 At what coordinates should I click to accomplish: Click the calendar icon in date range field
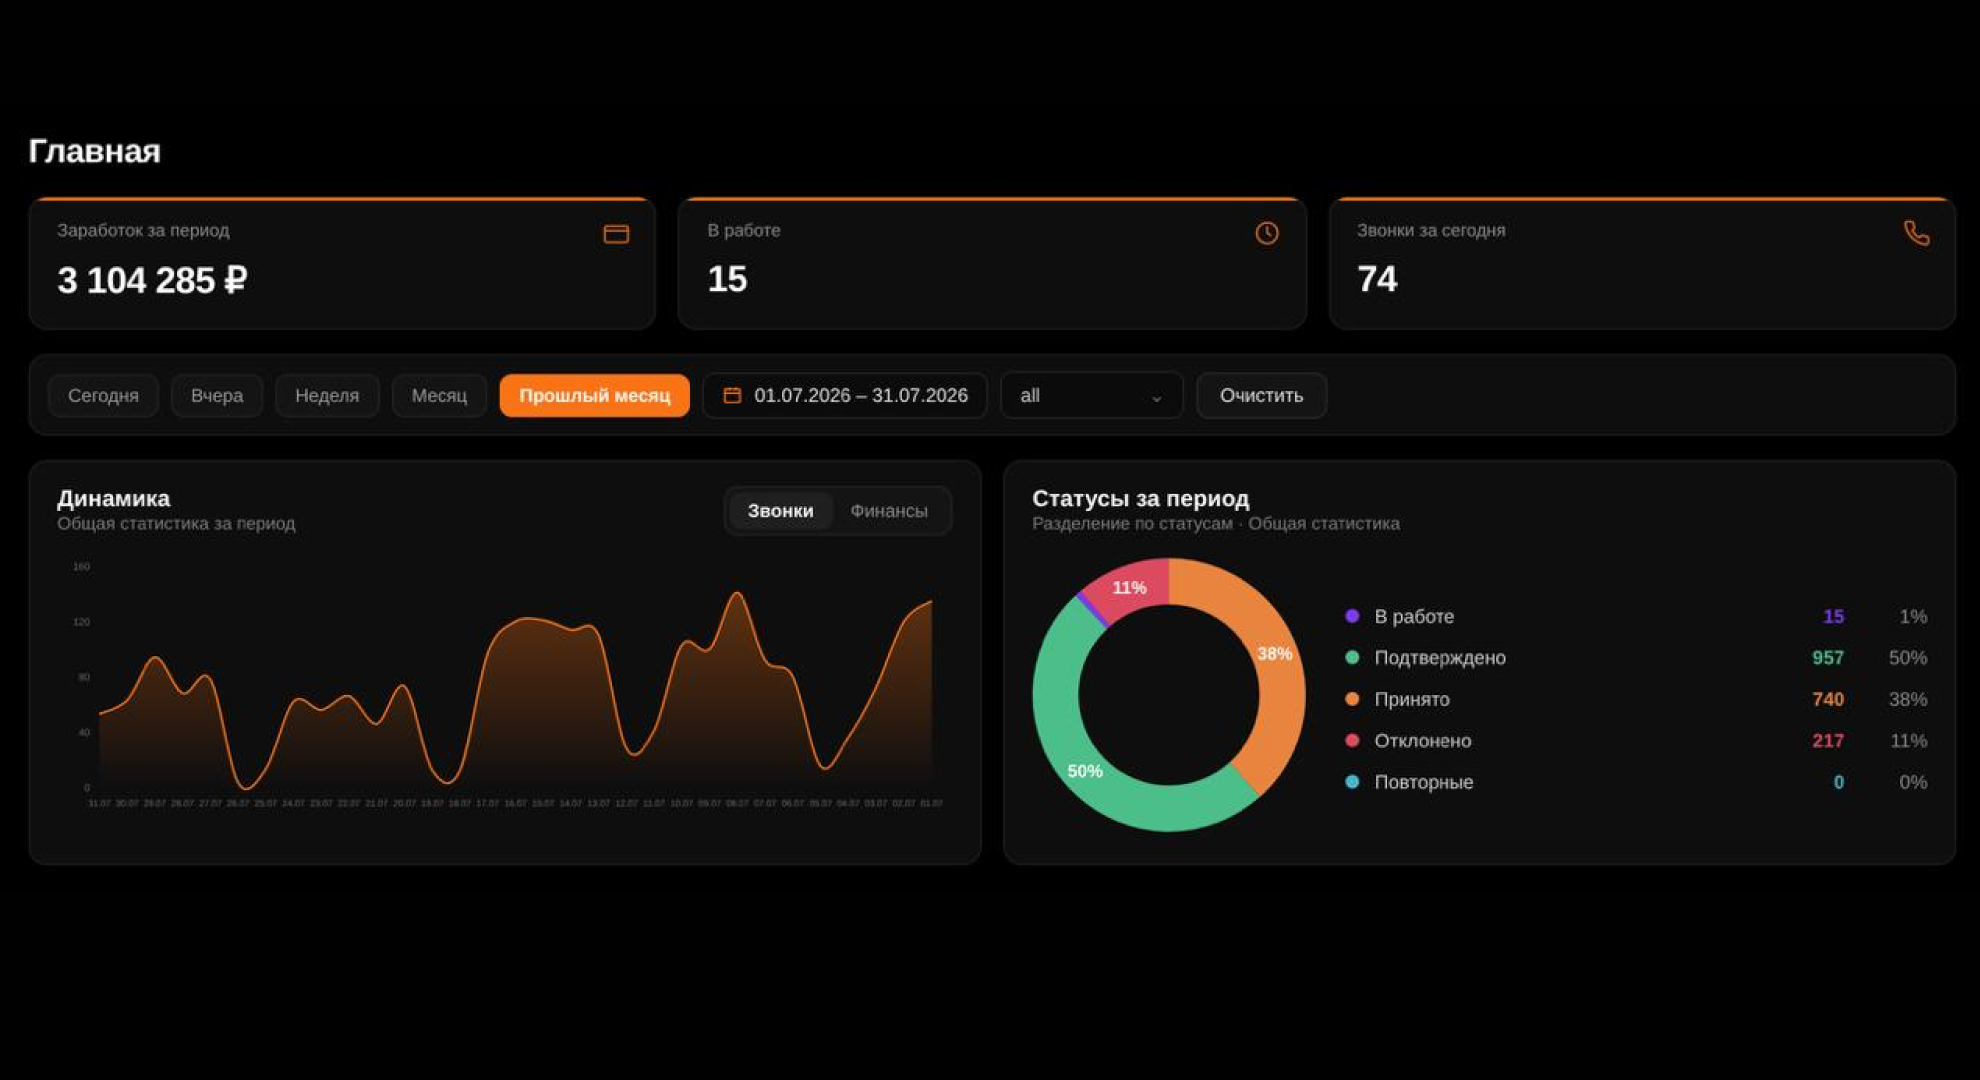click(732, 395)
